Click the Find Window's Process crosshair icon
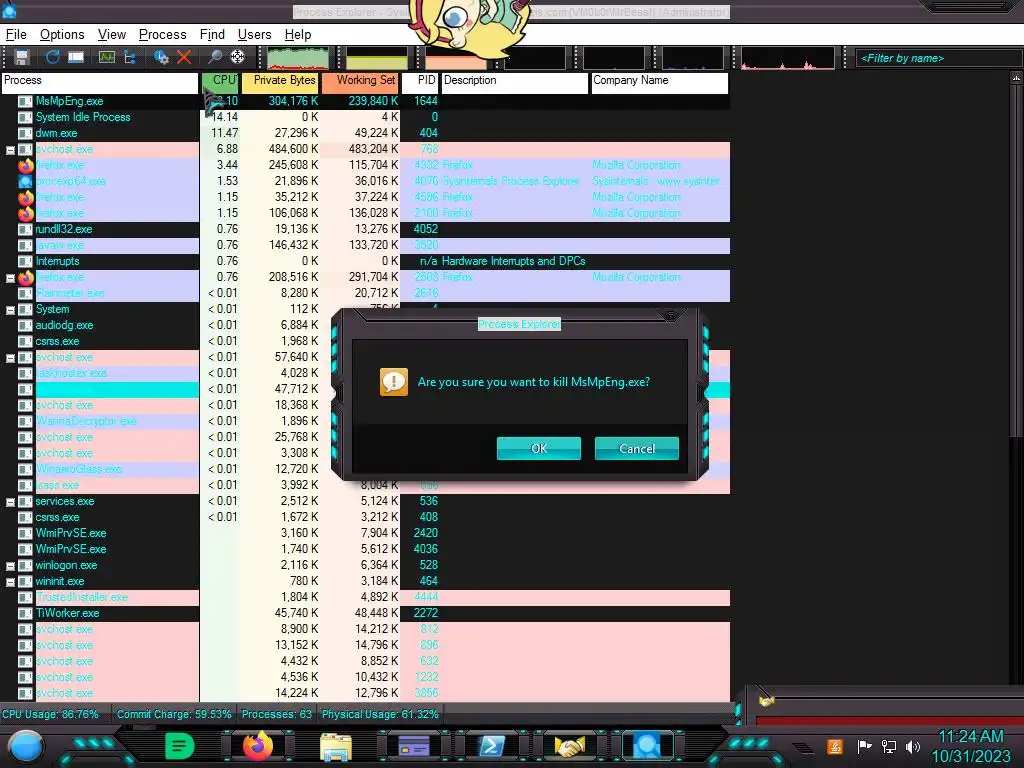 pyautogui.click(x=238, y=57)
